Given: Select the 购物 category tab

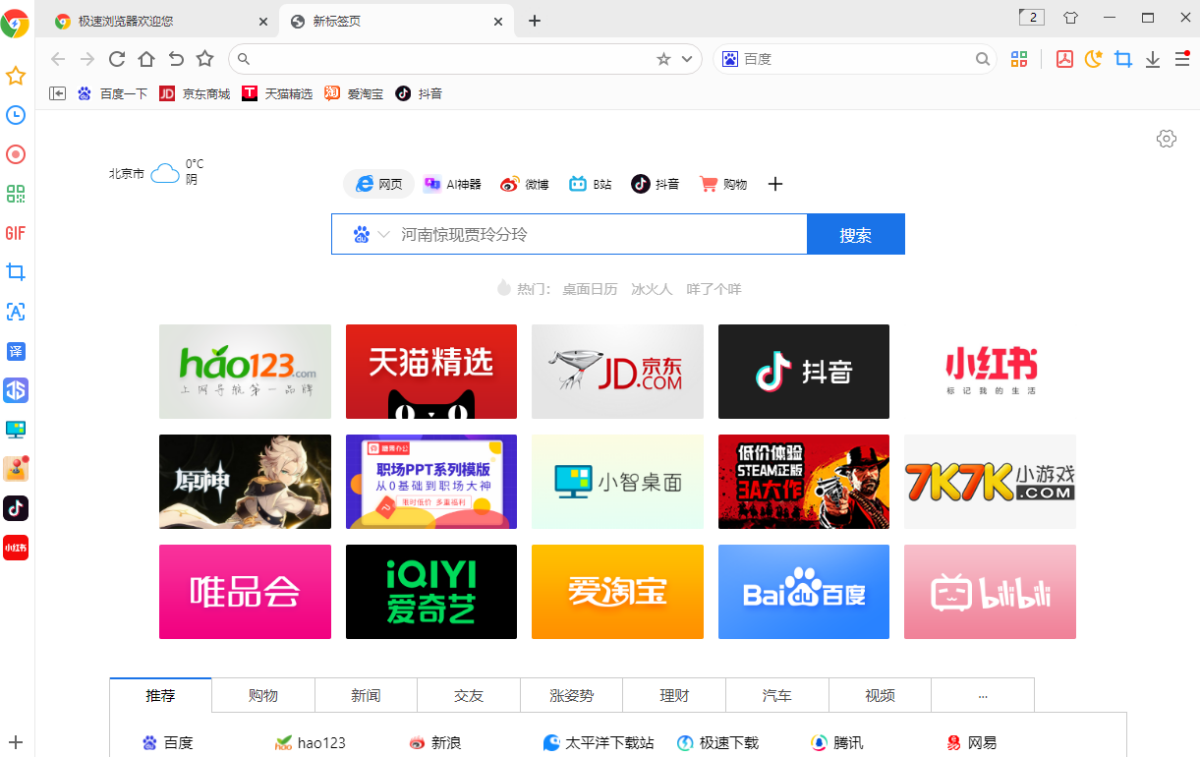Looking at the screenshot, I should point(262,695).
